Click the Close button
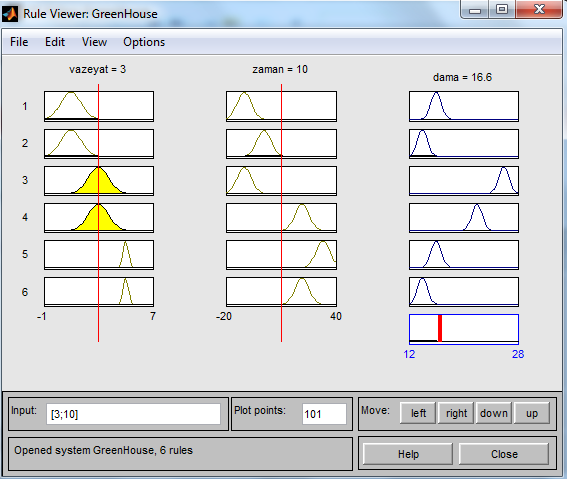This screenshot has width=567, height=479. [x=504, y=454]
